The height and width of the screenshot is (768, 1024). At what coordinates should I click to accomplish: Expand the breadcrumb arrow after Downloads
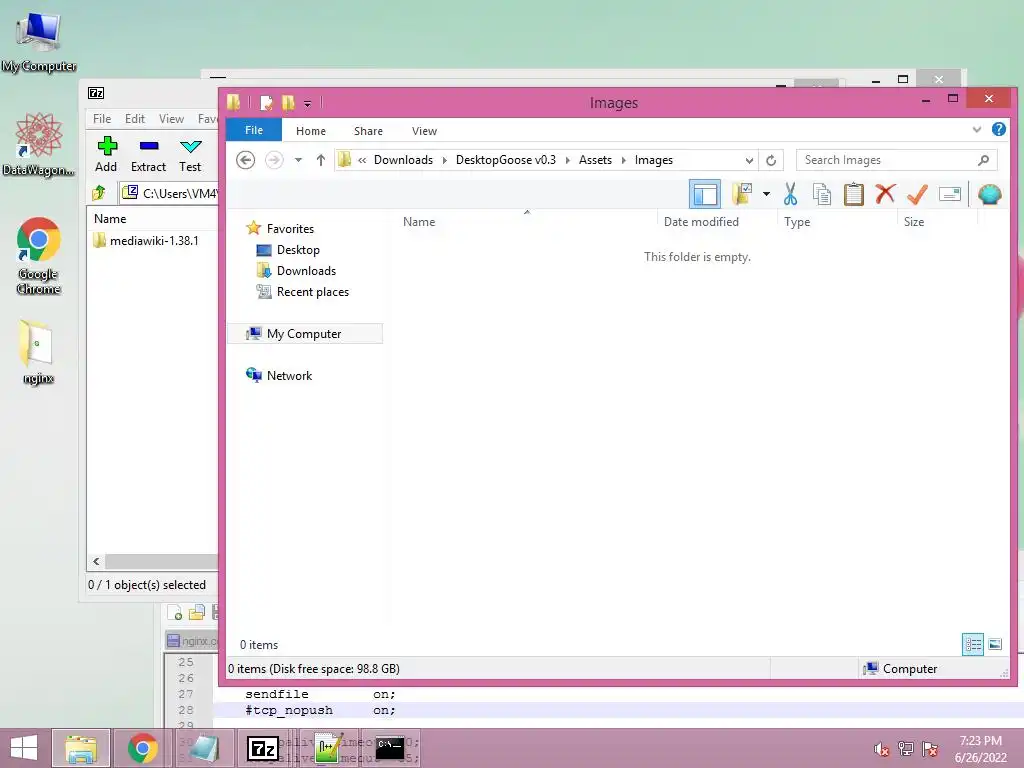[x=445, y=160]
